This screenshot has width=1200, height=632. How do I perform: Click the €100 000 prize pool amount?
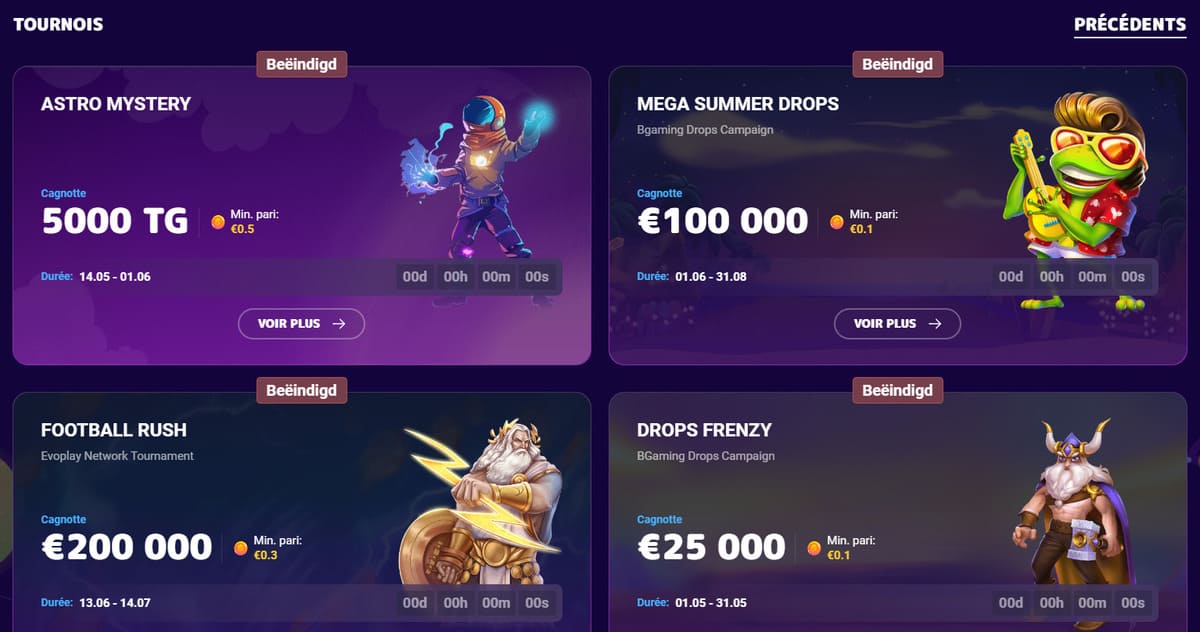click(x=723, y=221)
